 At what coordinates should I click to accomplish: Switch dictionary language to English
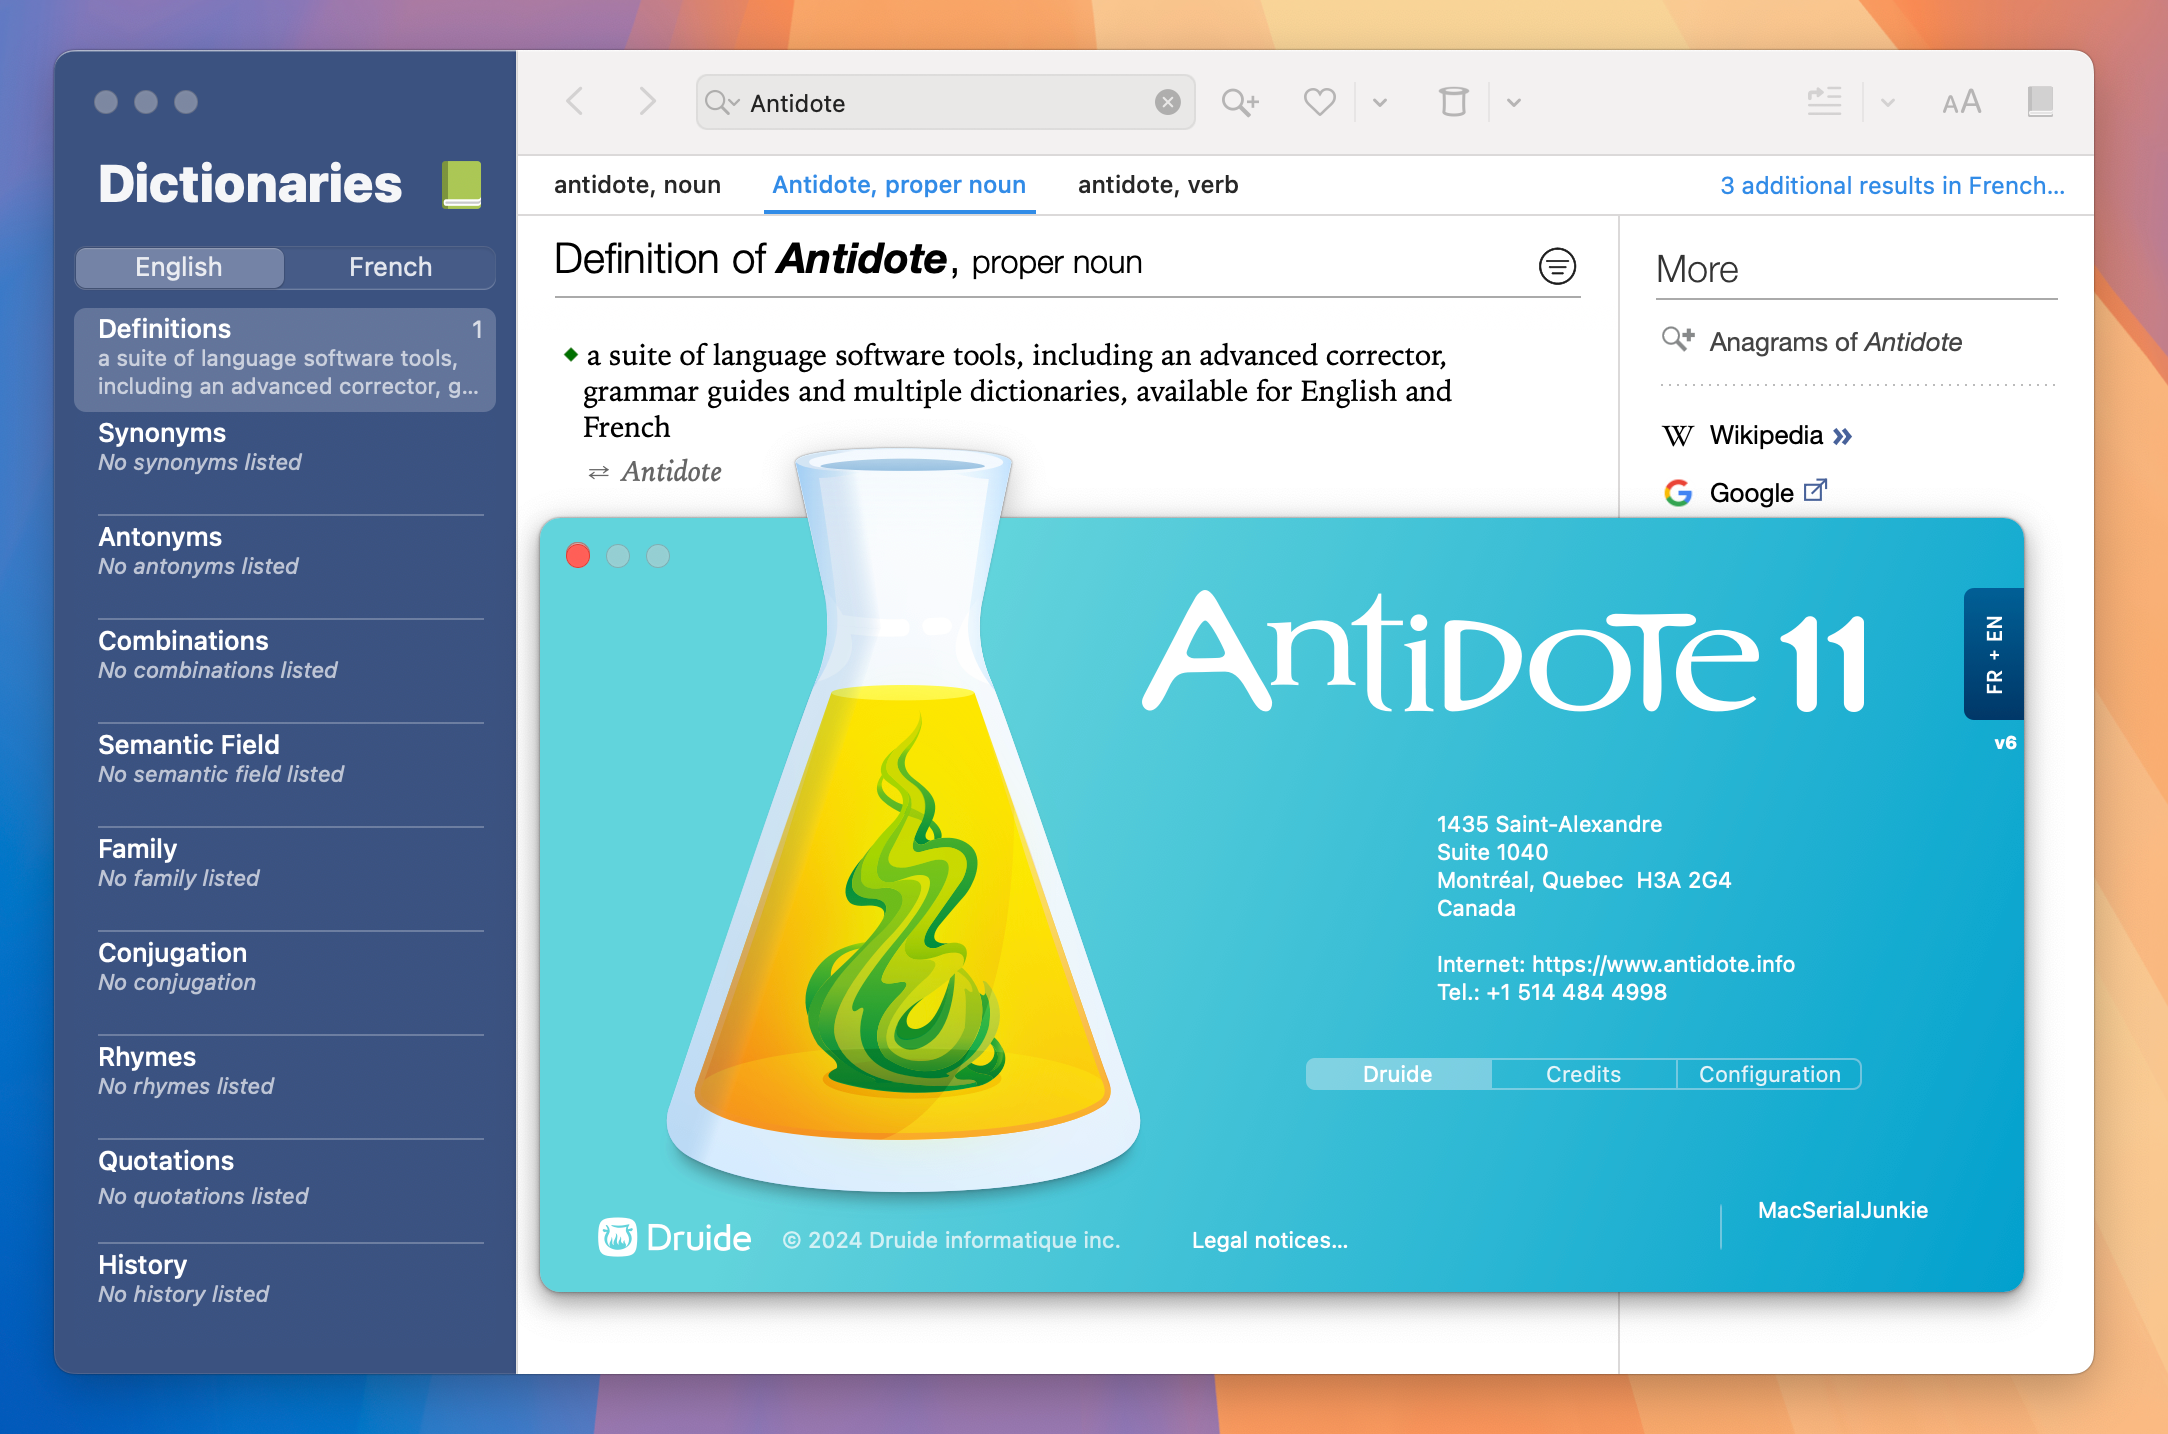pos(179,267)
